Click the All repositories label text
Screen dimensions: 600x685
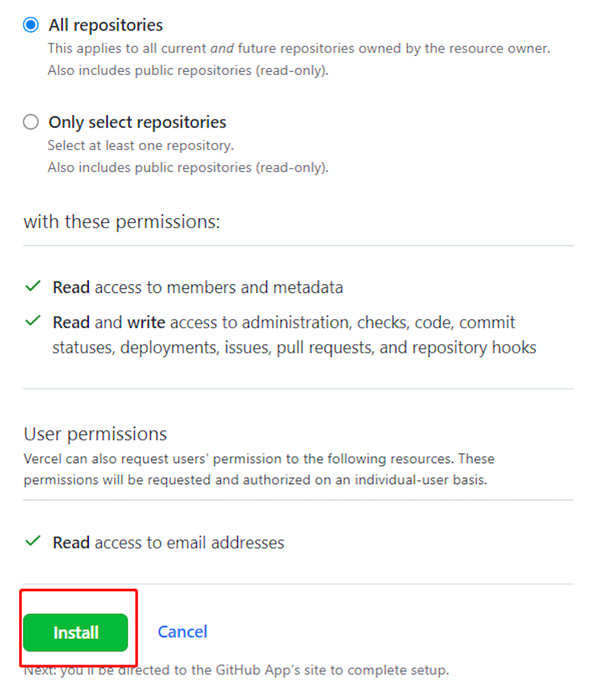(106, 25)
